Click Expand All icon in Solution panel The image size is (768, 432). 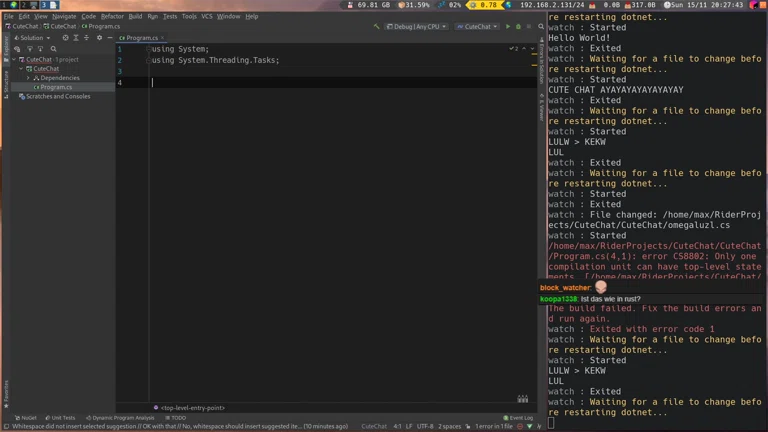76,38
